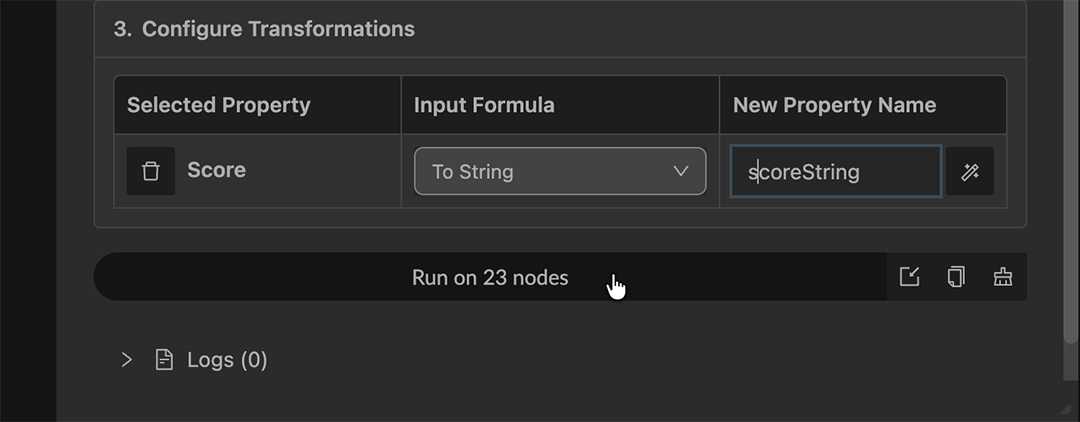Click the open-in-editor icon beside Run
Image resolution: width=1080 pixels, height=422 pixels.
tap(909, 277)
